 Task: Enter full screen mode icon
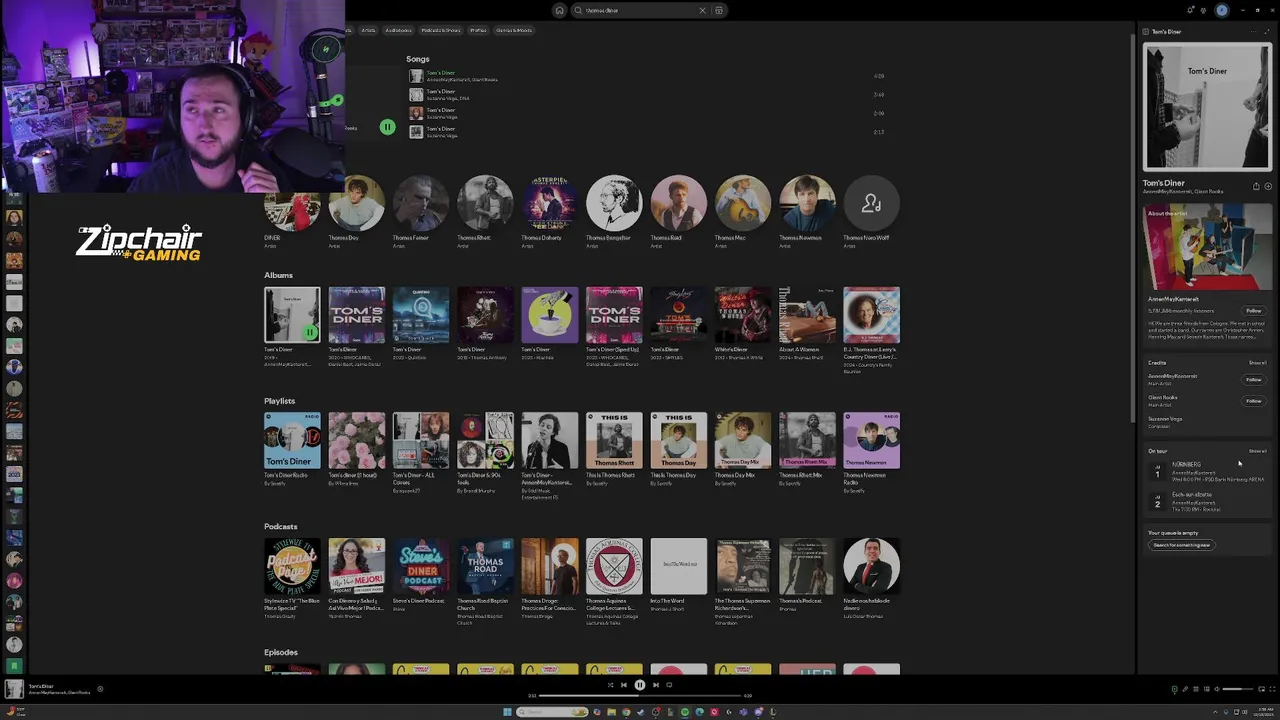click(x=1272, y=689)
